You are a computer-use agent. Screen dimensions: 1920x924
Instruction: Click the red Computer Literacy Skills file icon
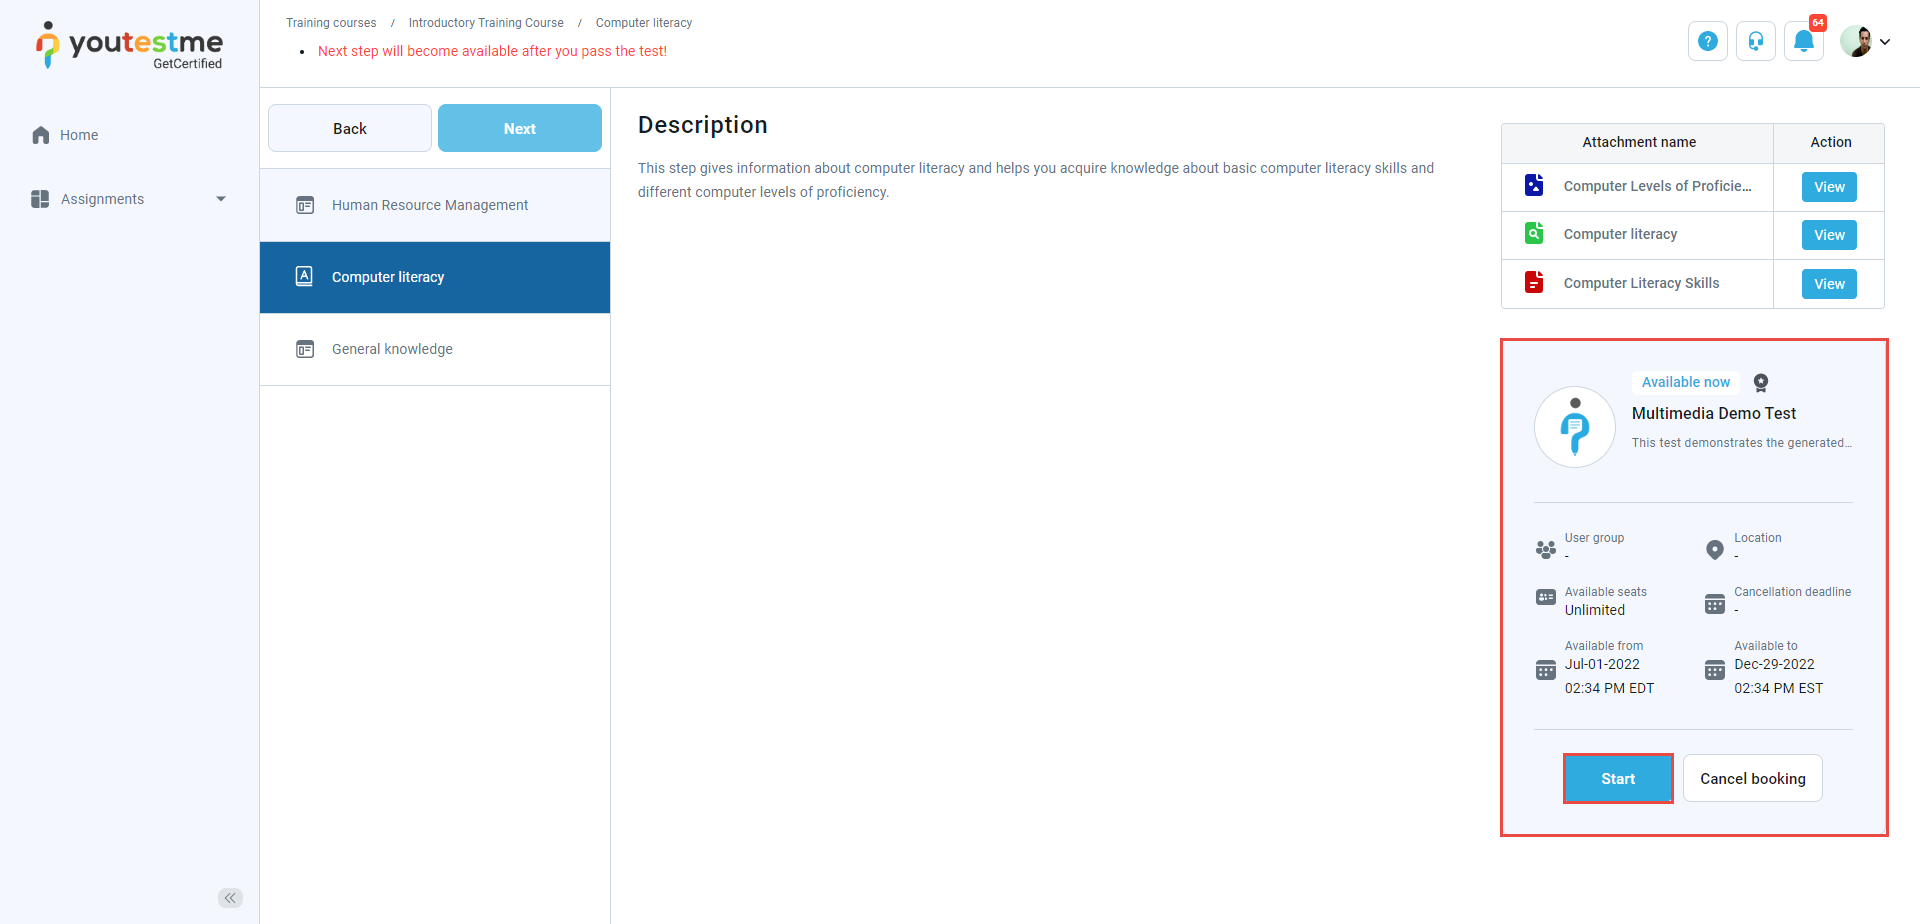tap(1534, 282)
